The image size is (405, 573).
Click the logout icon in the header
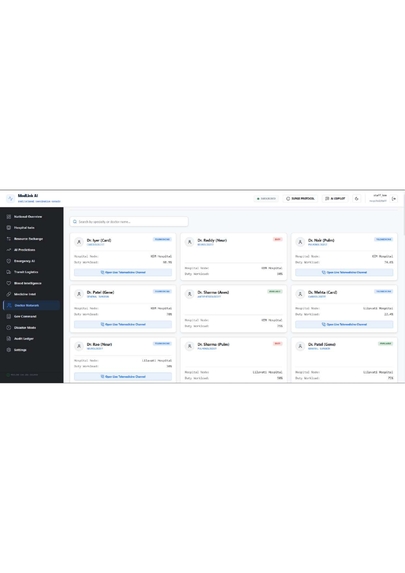394,199
